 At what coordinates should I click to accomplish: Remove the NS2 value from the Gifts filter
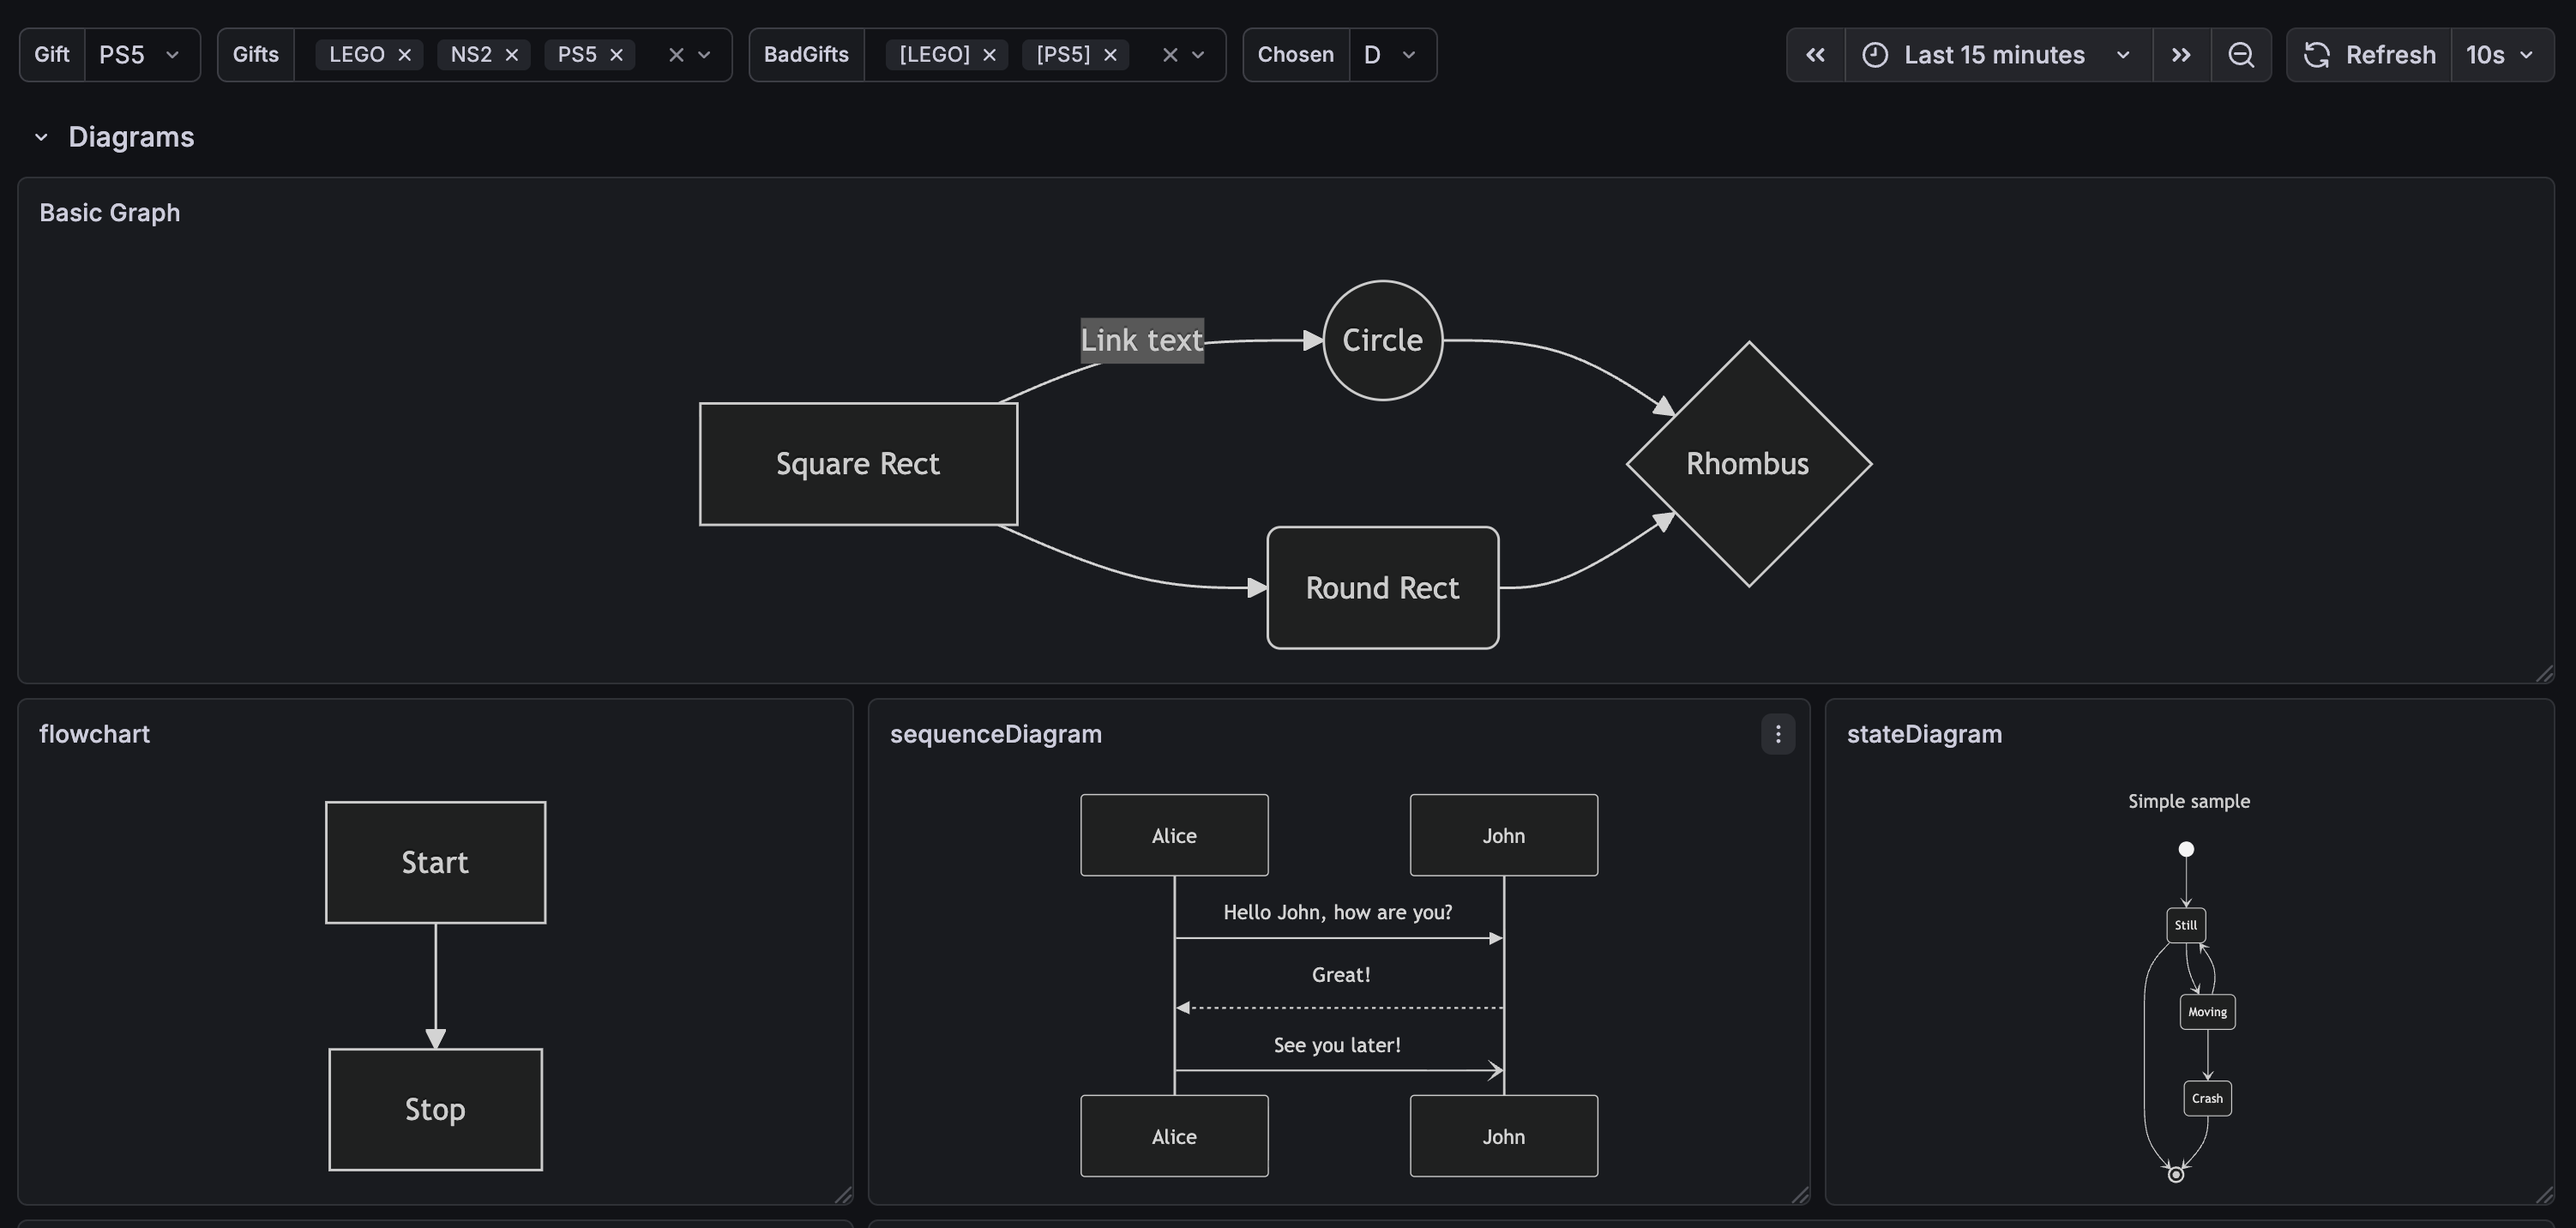click(512, 55)
